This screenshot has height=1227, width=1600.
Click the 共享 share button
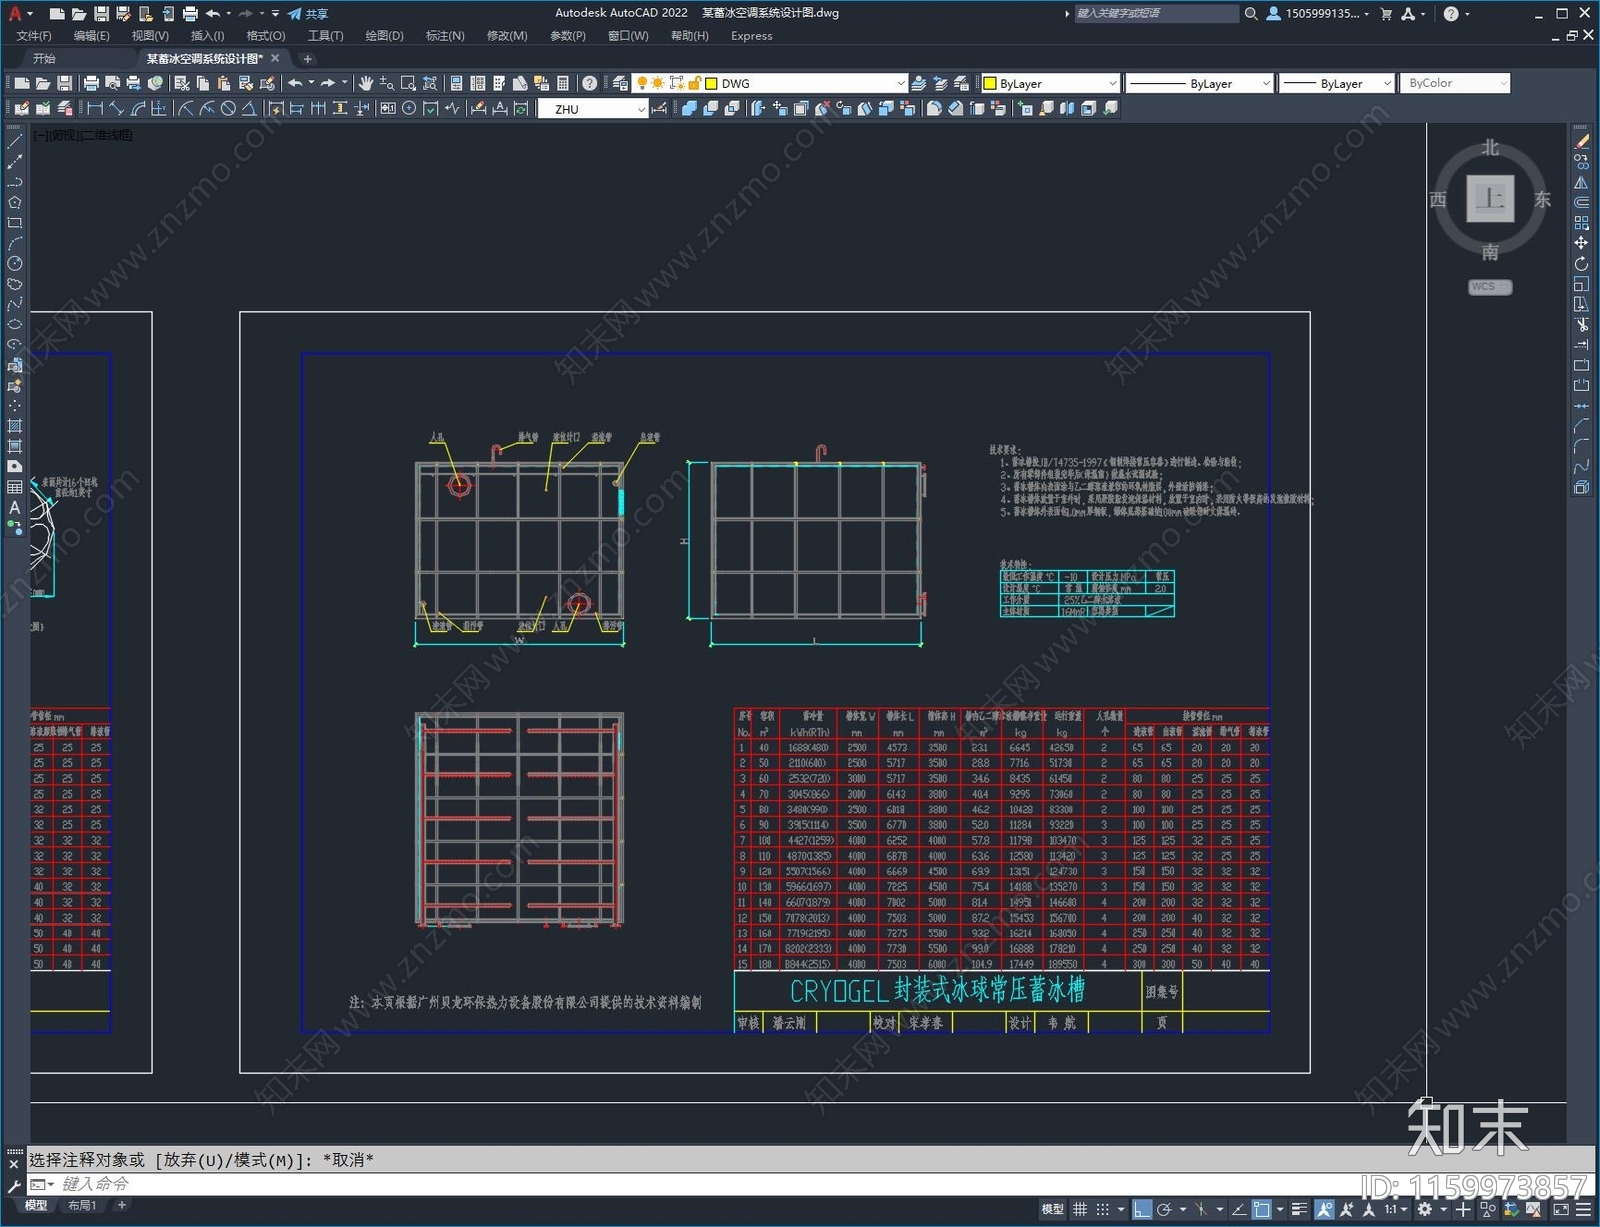308,13
